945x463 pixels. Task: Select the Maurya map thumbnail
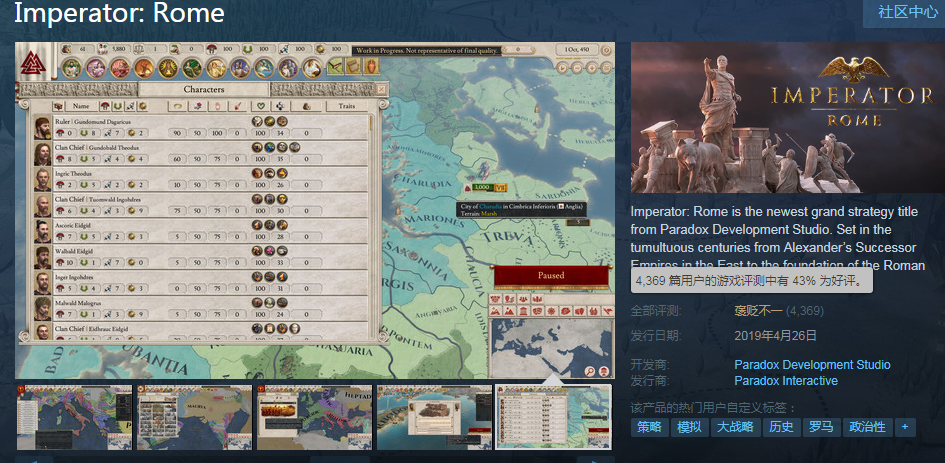(194, 417)
